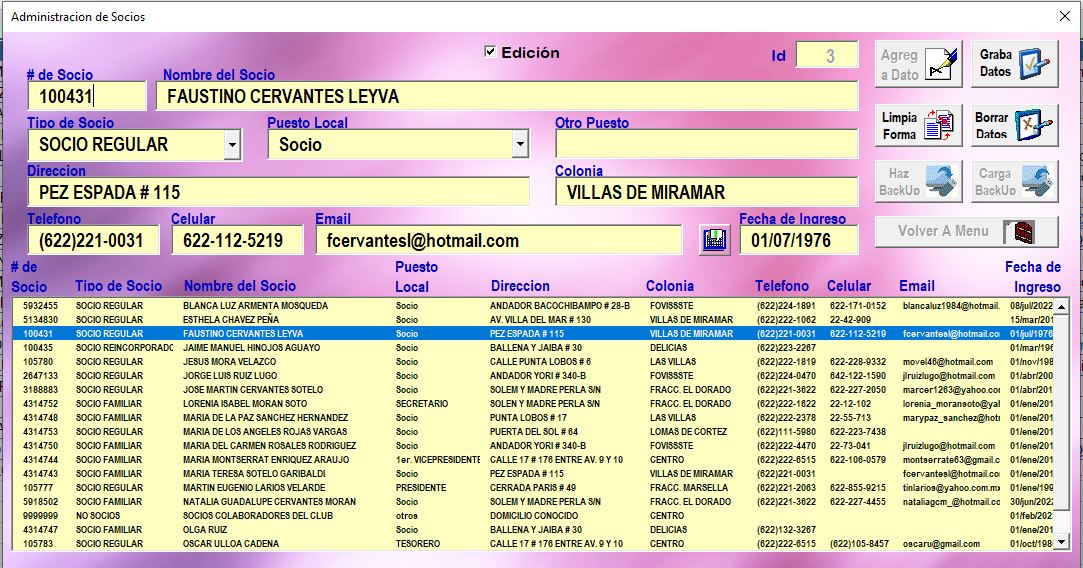1083x568 pixels.
Task: Delete record with Borrar Datos
Action: pos(1015,126)
